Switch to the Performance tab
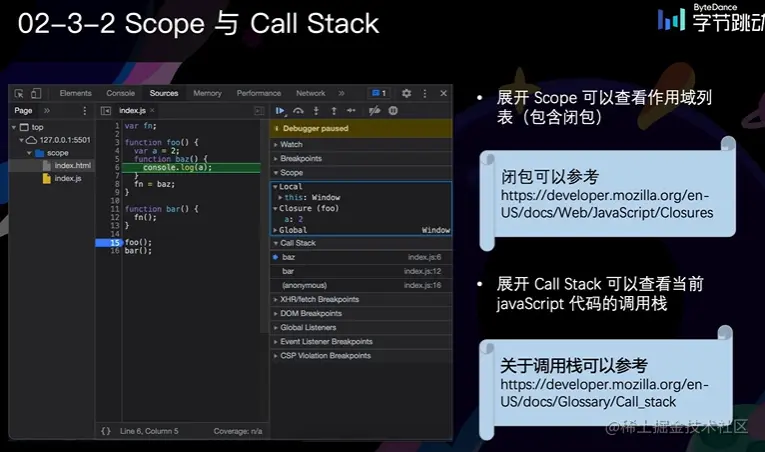765x452 pixels. [x=259, y=93]
